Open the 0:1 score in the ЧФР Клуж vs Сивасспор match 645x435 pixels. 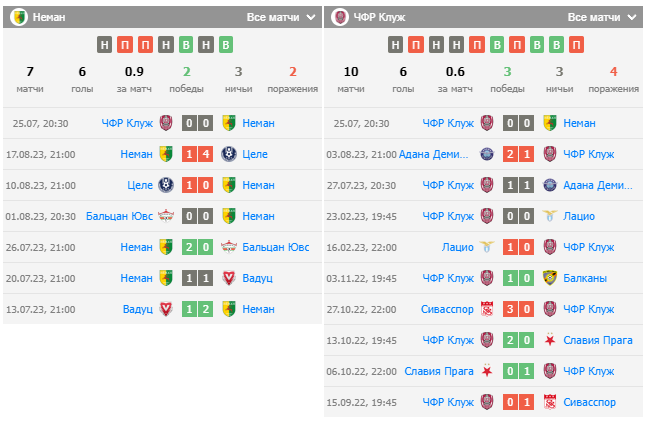[518, 402]
